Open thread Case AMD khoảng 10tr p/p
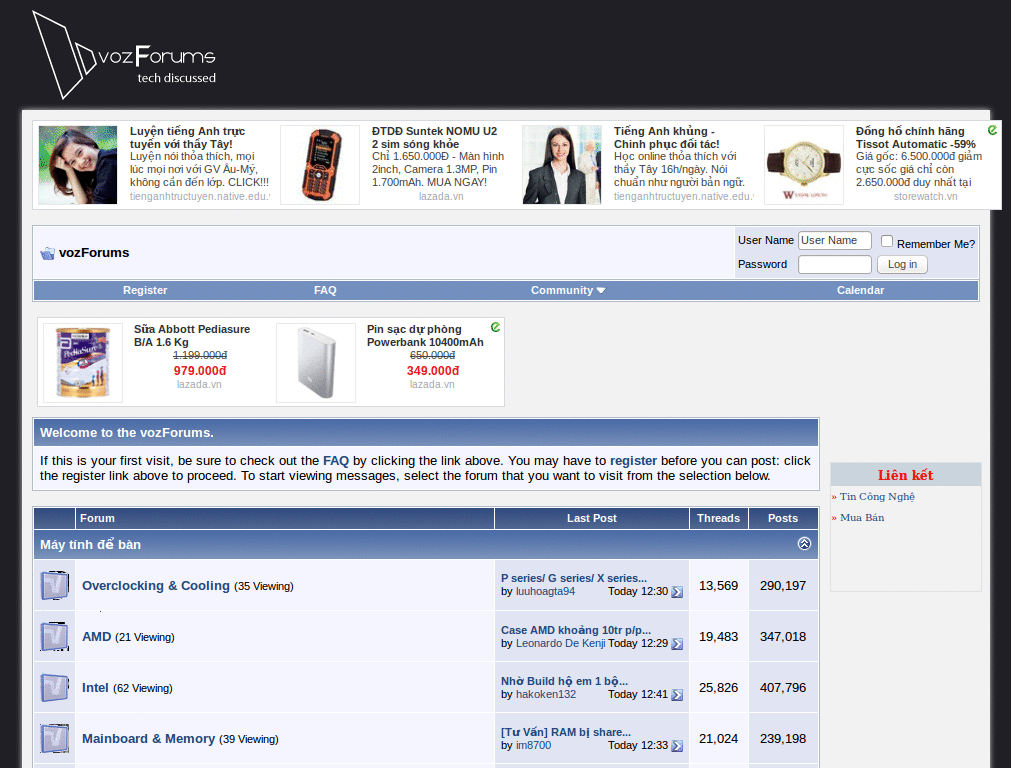The height and width of the screenshot is (768, 1024). [x=576, y=630]
